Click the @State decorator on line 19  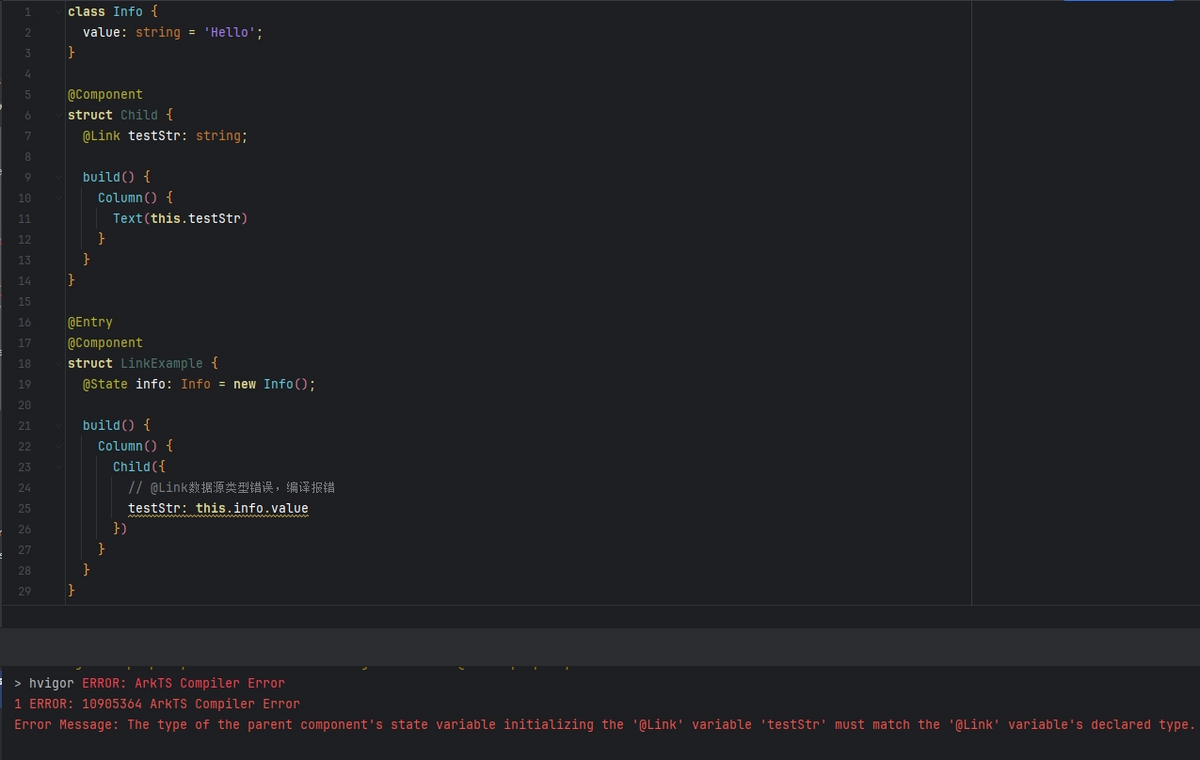click(x=105, y=384)
